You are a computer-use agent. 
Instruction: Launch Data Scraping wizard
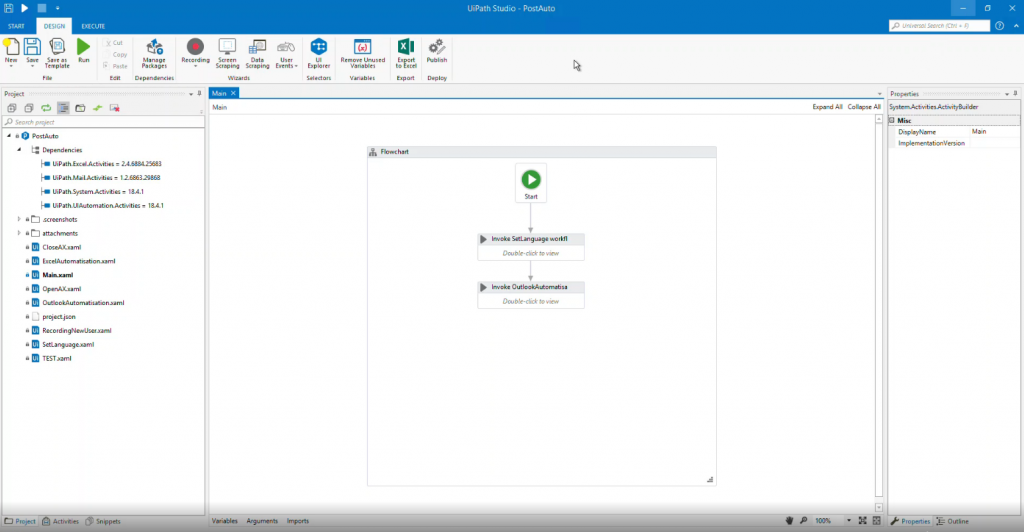257,53
